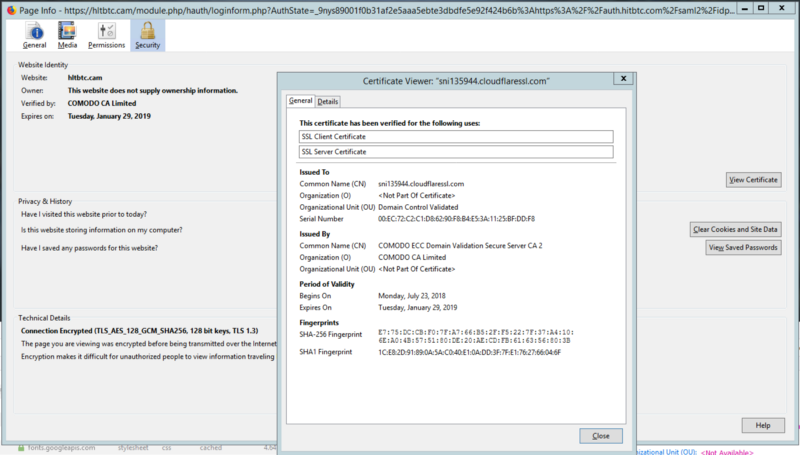Select the General tab in Certificate Viewer
Viewport: 800px width, 455px height.
[x=301, y=101]
